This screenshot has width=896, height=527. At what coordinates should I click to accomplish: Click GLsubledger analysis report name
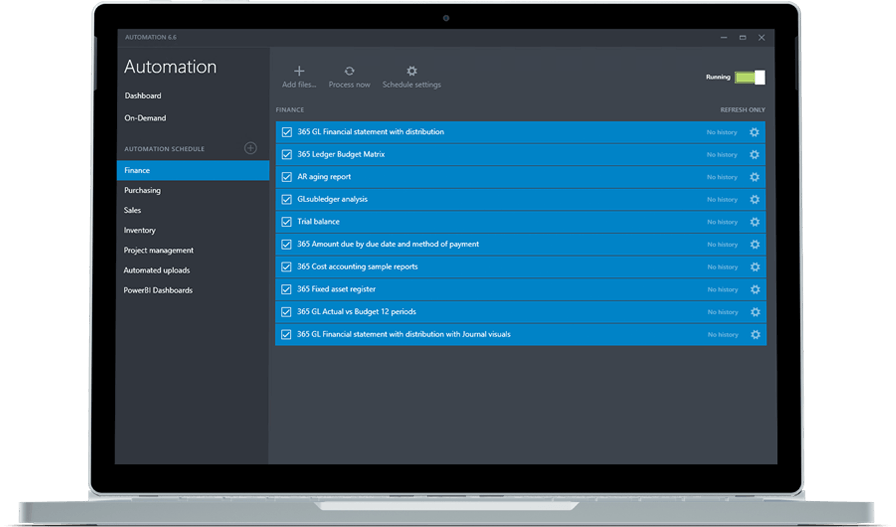(332, 199)
